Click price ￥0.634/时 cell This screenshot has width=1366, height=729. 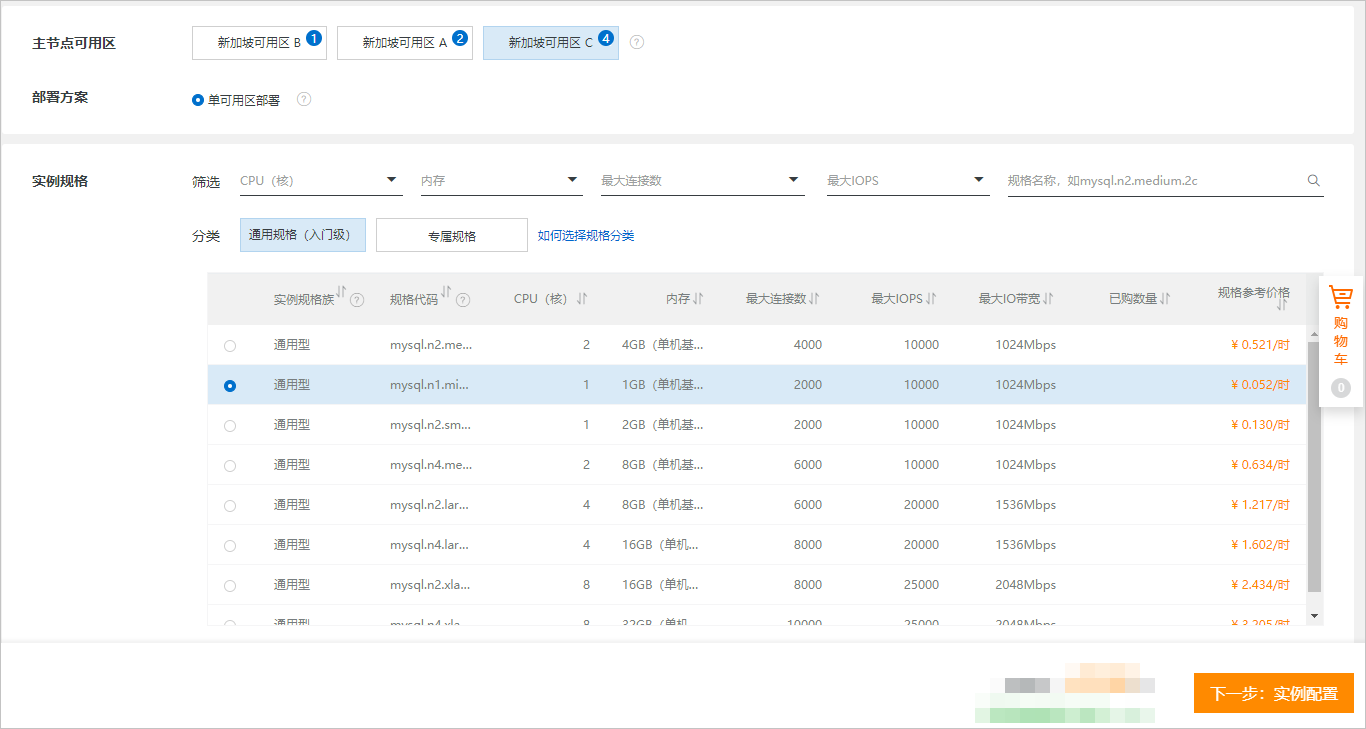pyautogui.click(x=1260, y=465)
